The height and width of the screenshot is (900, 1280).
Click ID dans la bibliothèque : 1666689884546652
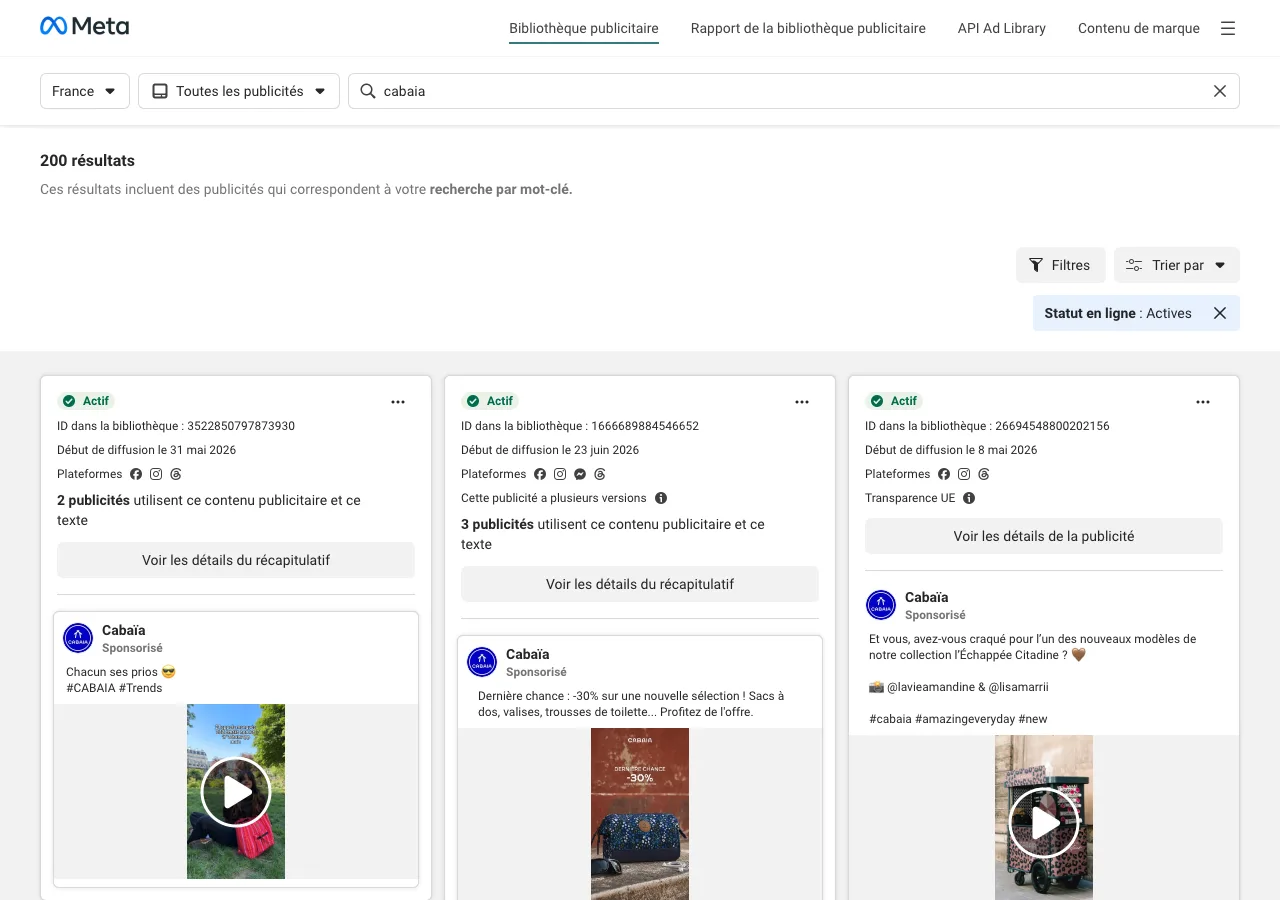tap(580, 426)
